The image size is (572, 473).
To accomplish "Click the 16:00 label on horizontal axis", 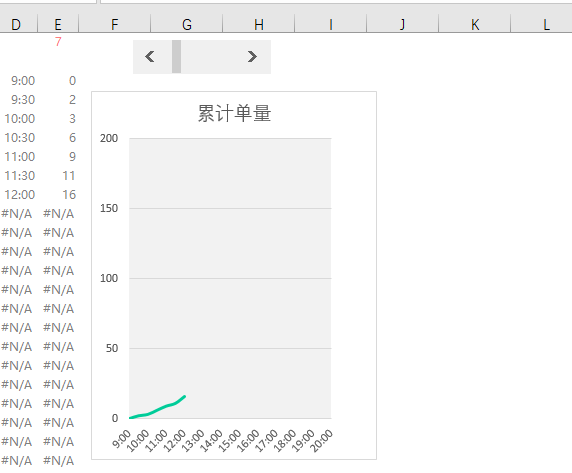I will point(249,440).
